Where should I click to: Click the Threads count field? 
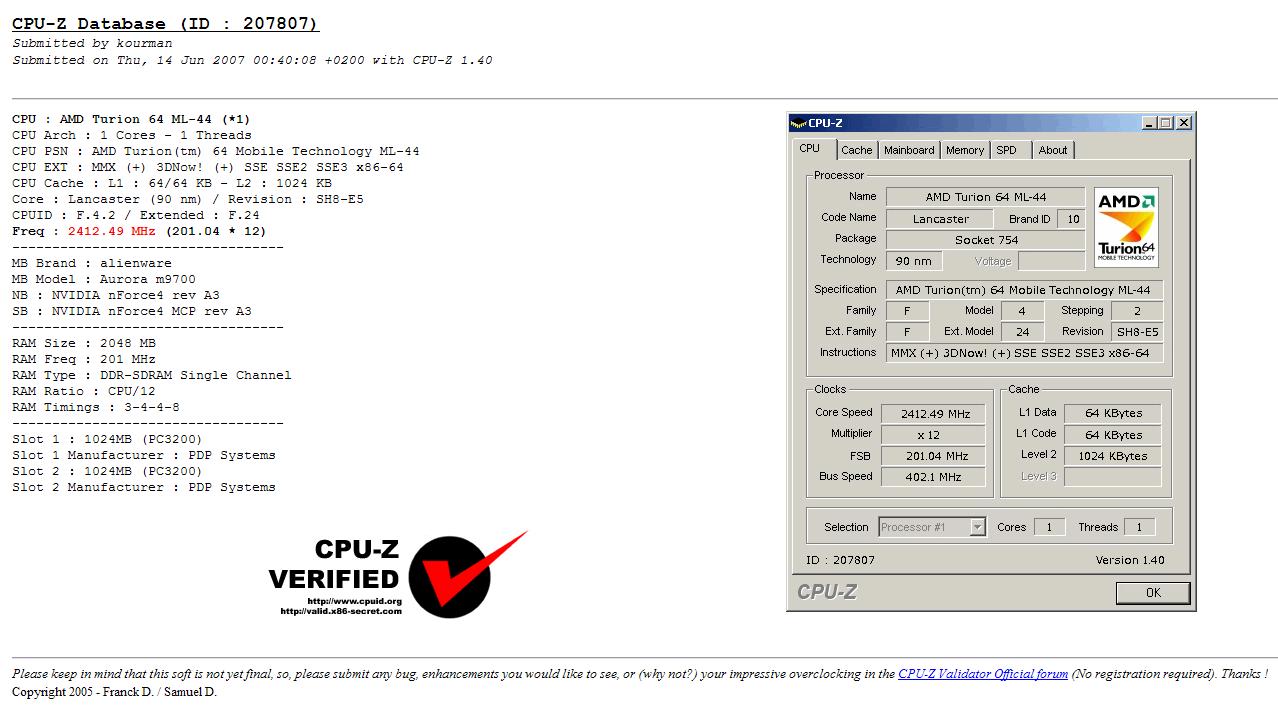pyautogui.click(x=1139, y=527)
